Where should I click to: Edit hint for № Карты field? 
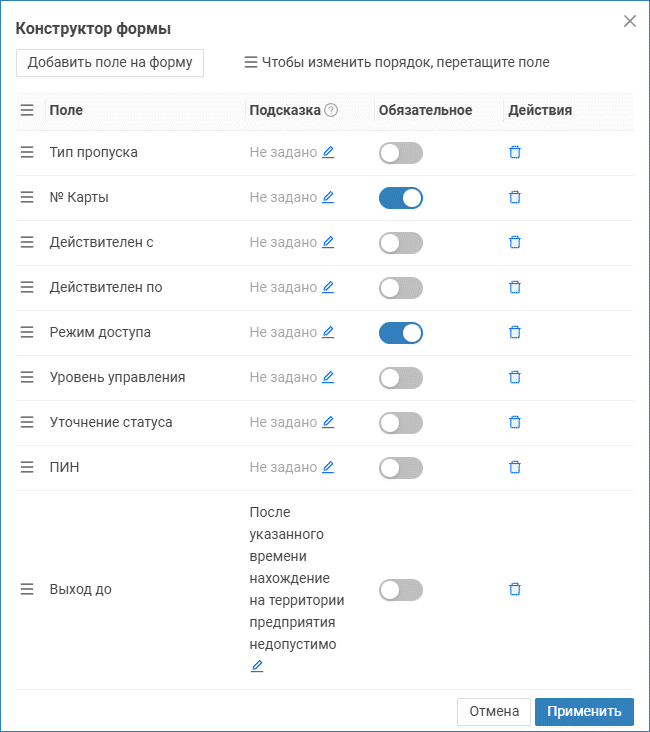328,197
